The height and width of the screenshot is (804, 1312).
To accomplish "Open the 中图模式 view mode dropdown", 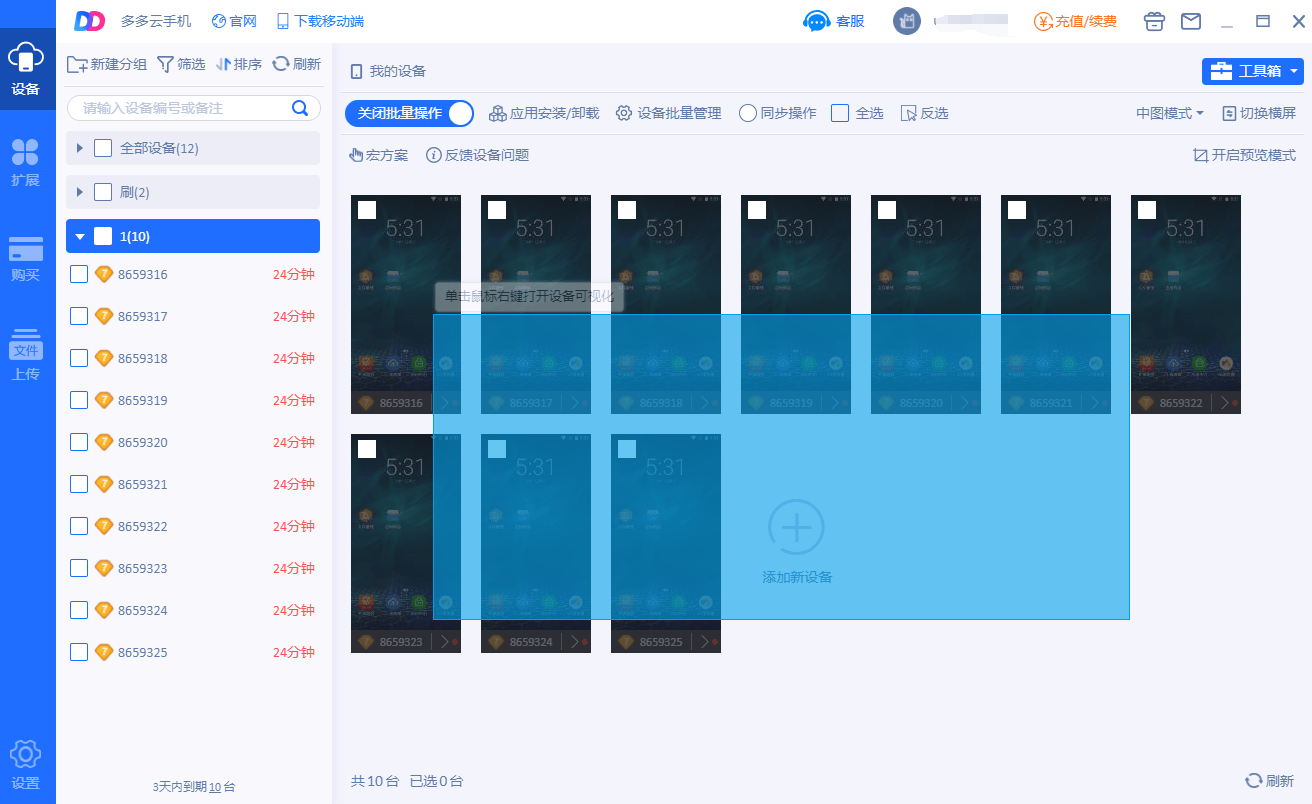I will 1169,113.
